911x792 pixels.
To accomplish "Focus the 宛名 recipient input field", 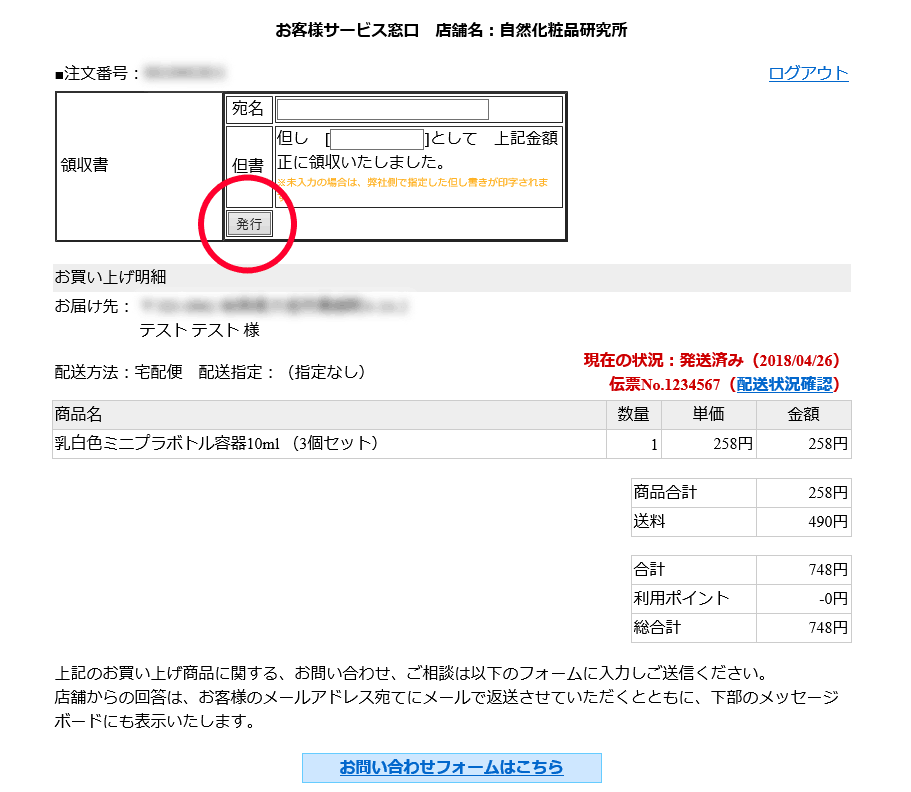I will point(383,109).
